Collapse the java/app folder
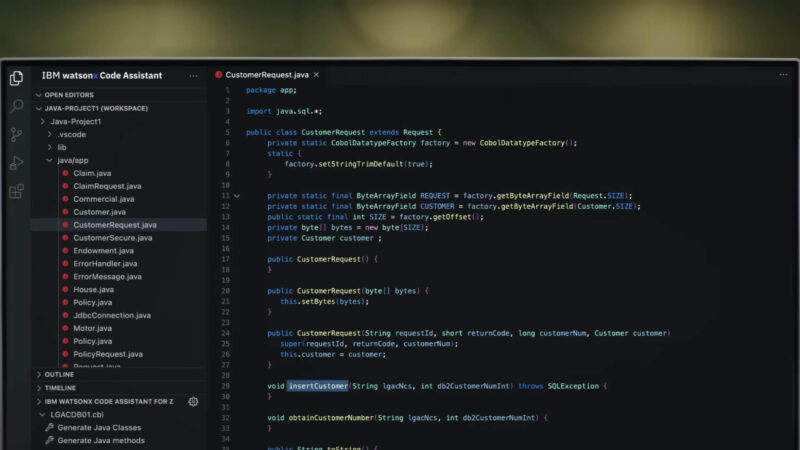This screenshot has width=800, height=450. [x=72, y=160]
